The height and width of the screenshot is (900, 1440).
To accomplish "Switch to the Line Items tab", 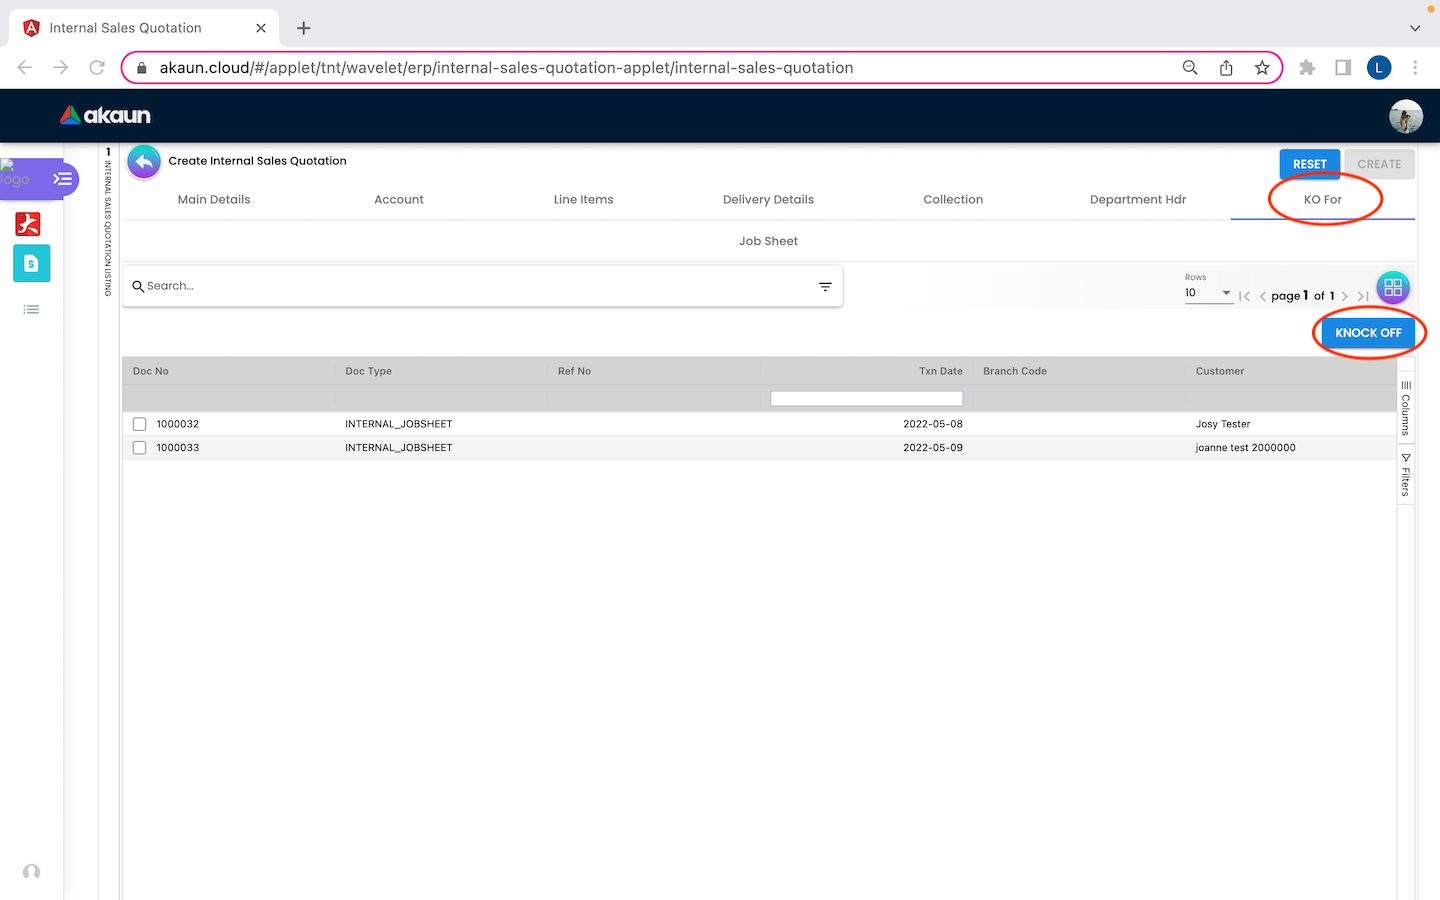I will click(583, 200).
